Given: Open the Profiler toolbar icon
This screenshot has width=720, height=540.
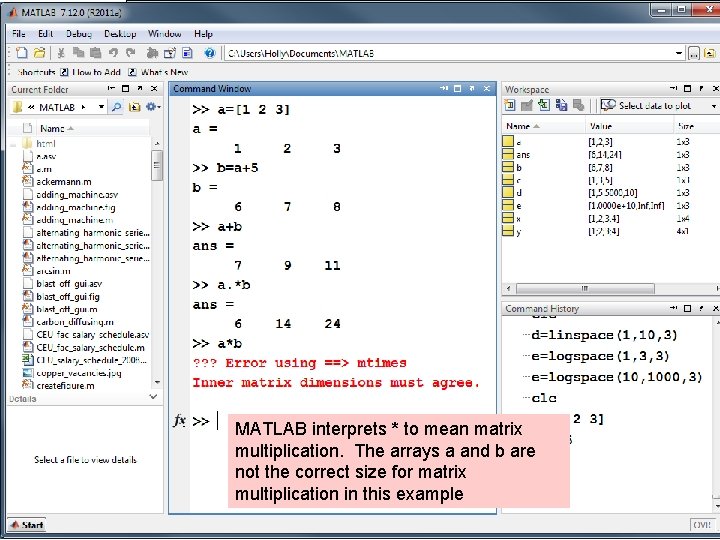Looking at the screenshot, I should (x=187, y=53).
